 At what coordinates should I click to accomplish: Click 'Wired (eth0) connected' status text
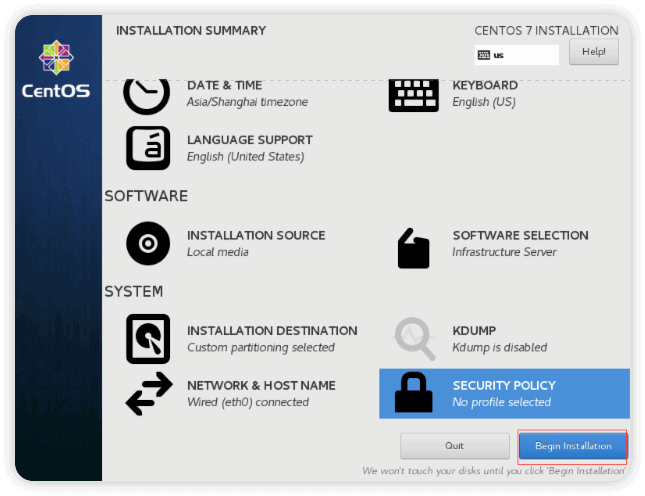point(248,402)
